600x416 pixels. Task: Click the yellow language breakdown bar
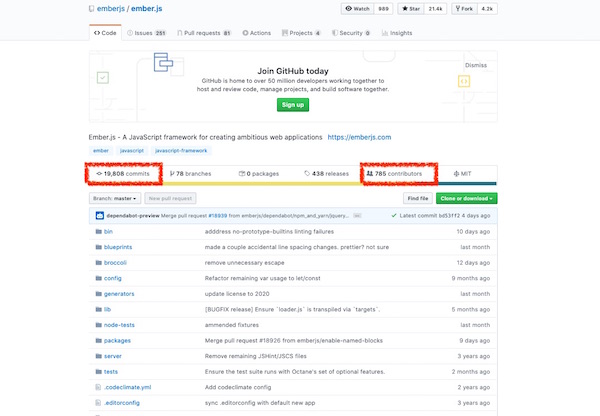coord(250,184)
